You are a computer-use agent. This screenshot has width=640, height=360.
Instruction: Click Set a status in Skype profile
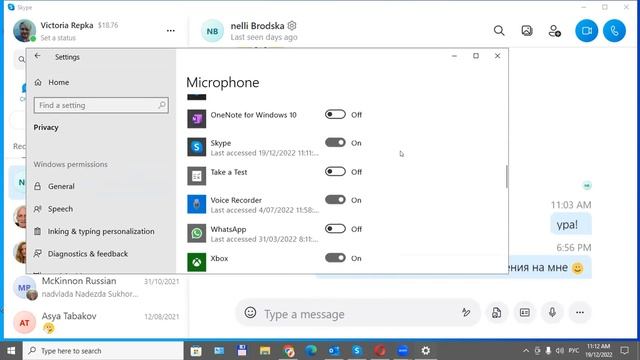pyautogui.click(x=58, y=38)
